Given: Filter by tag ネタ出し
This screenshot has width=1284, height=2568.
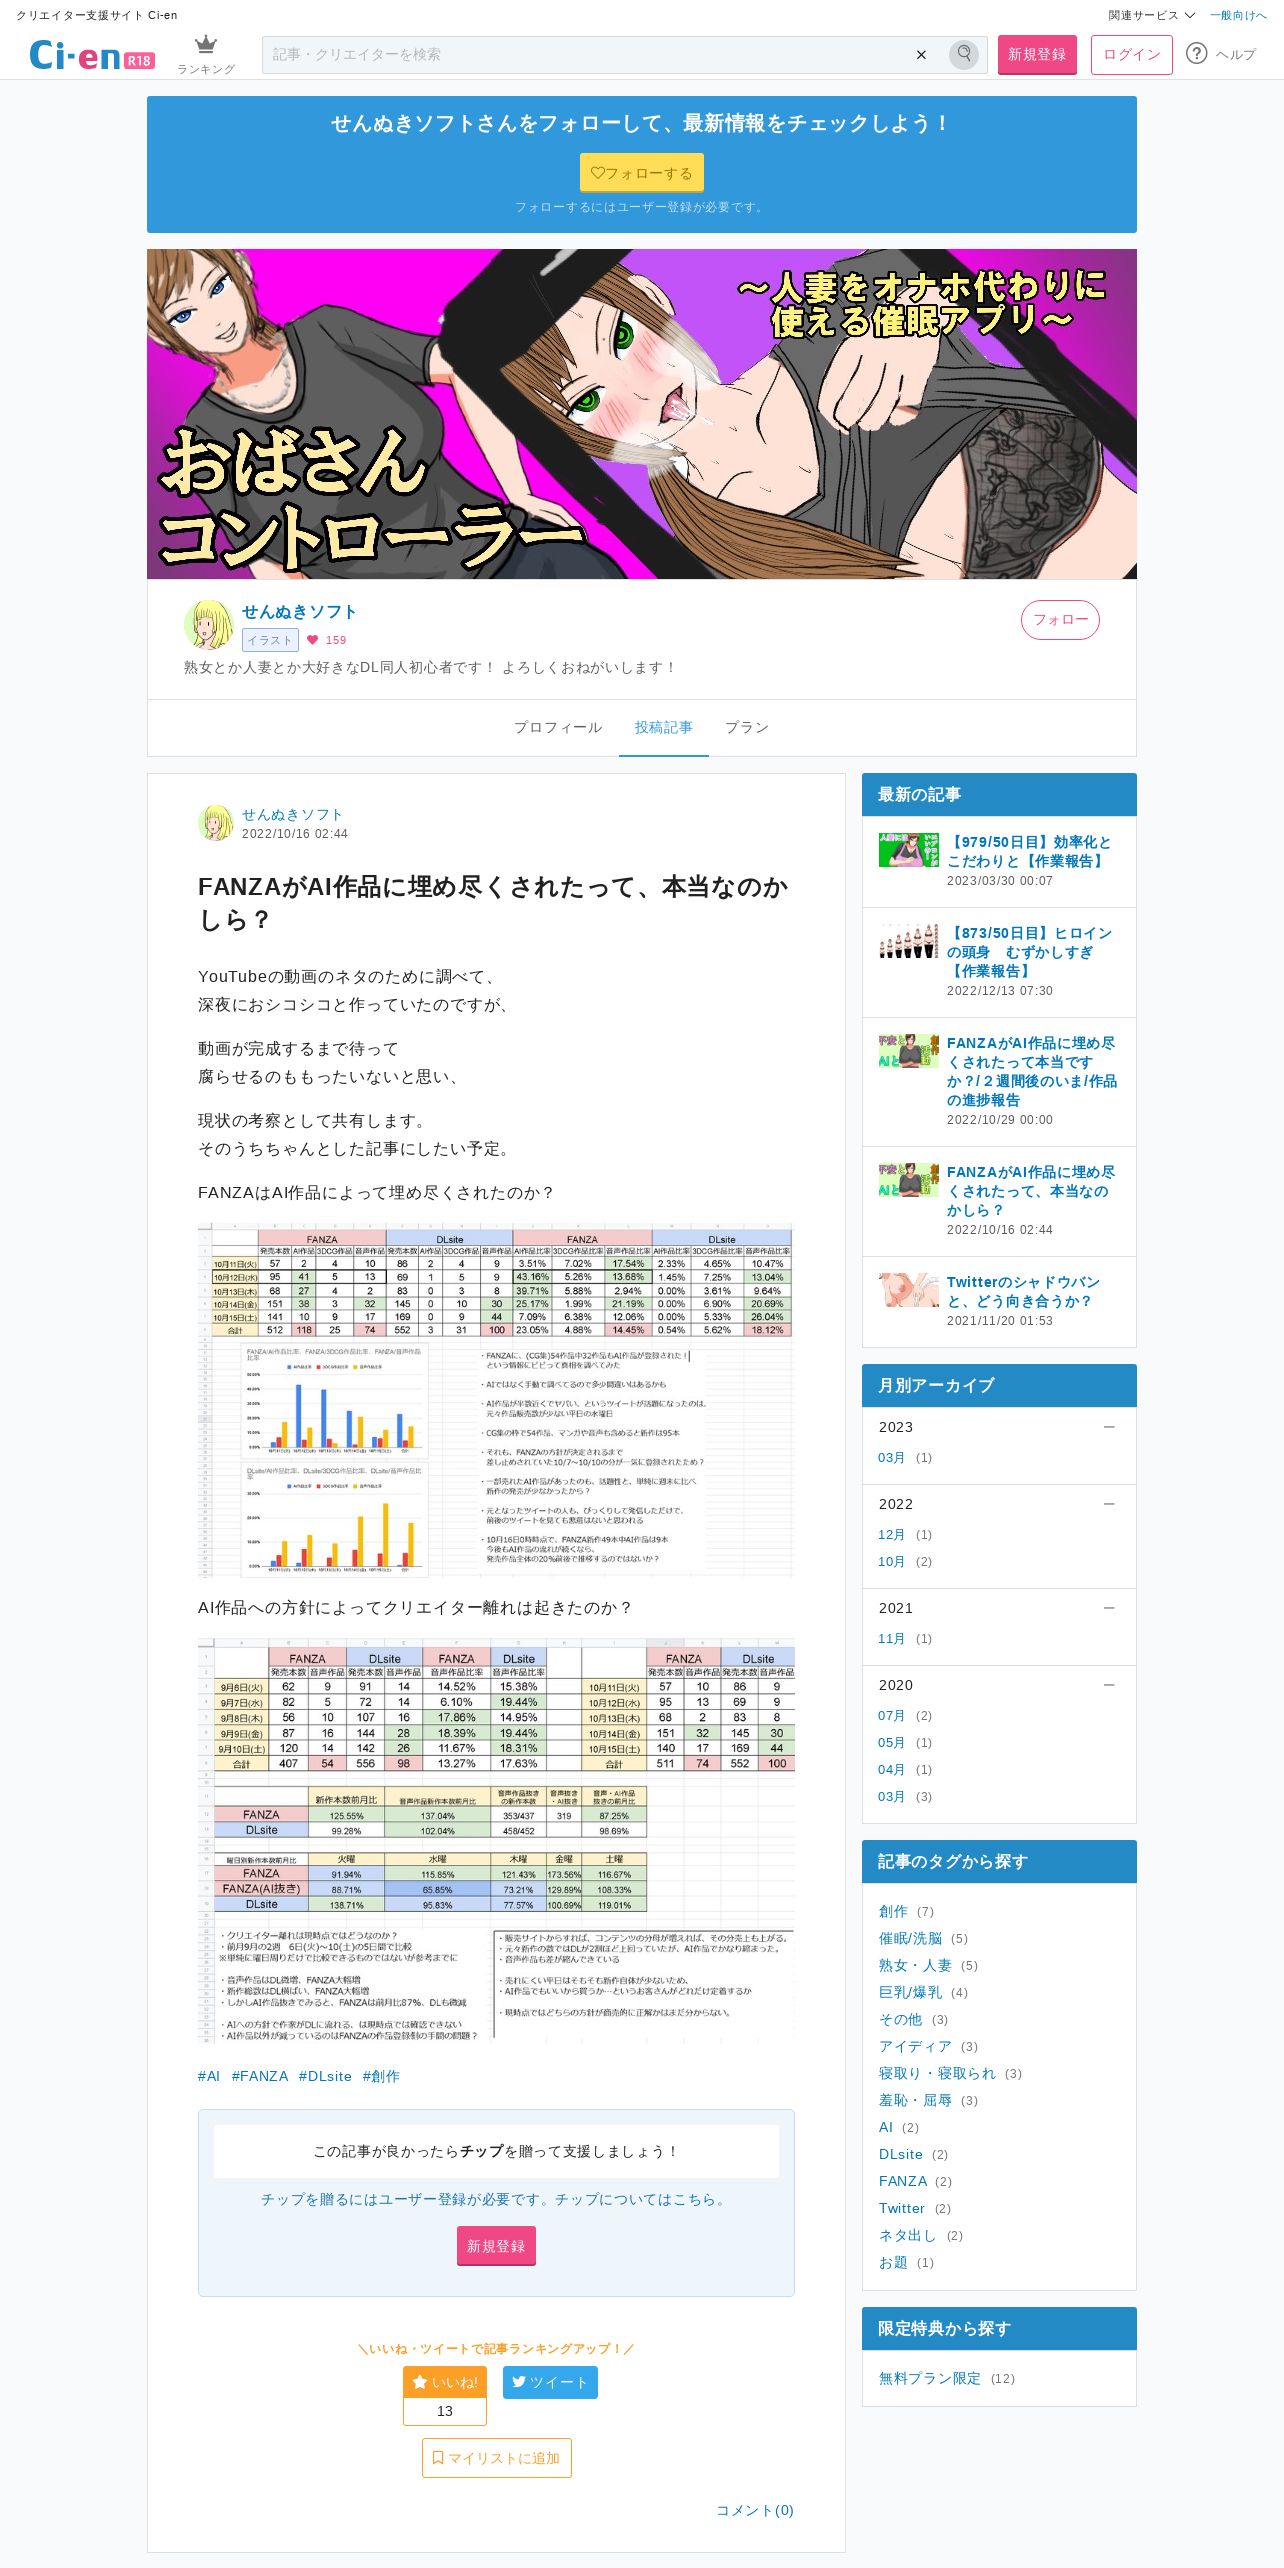Looking at the screenshot, I should point(908,2236).
